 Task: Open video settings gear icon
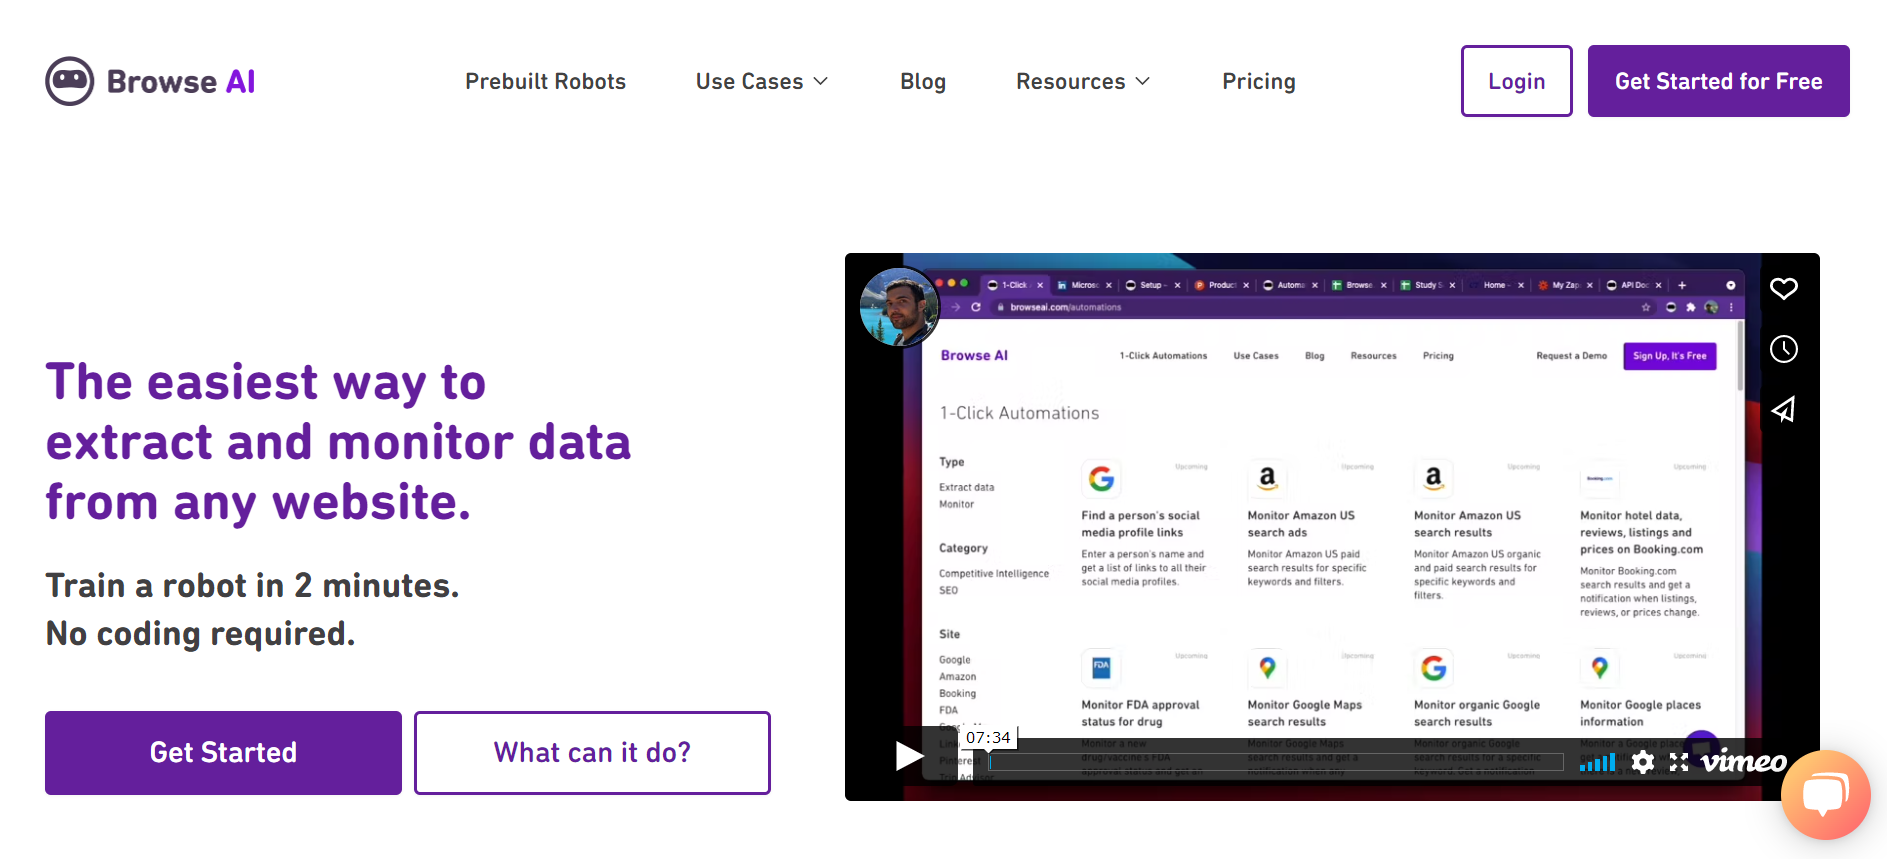1642,762
